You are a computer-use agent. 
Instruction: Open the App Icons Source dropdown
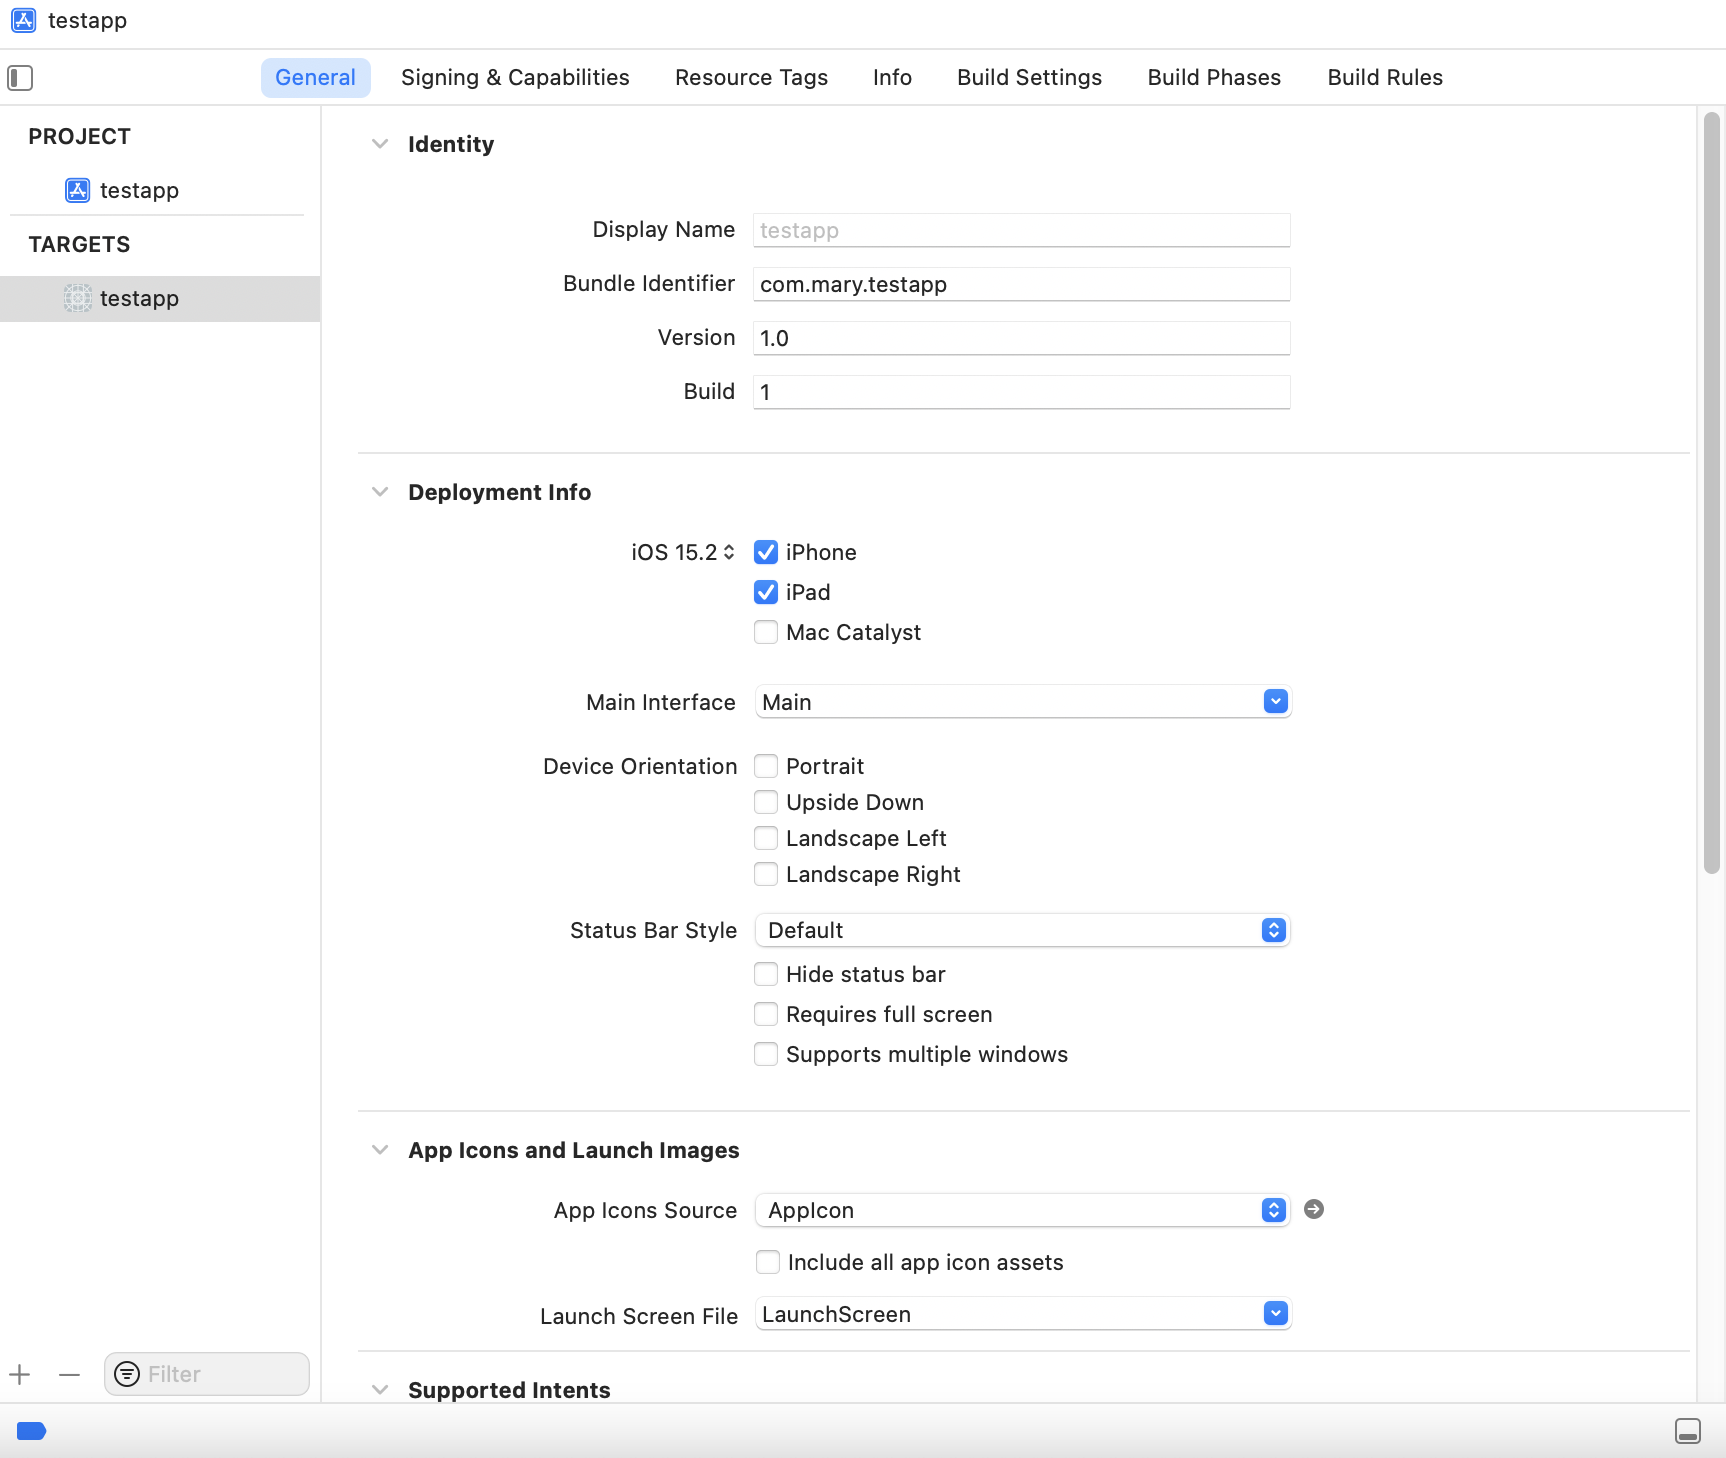point(1022,1210)
